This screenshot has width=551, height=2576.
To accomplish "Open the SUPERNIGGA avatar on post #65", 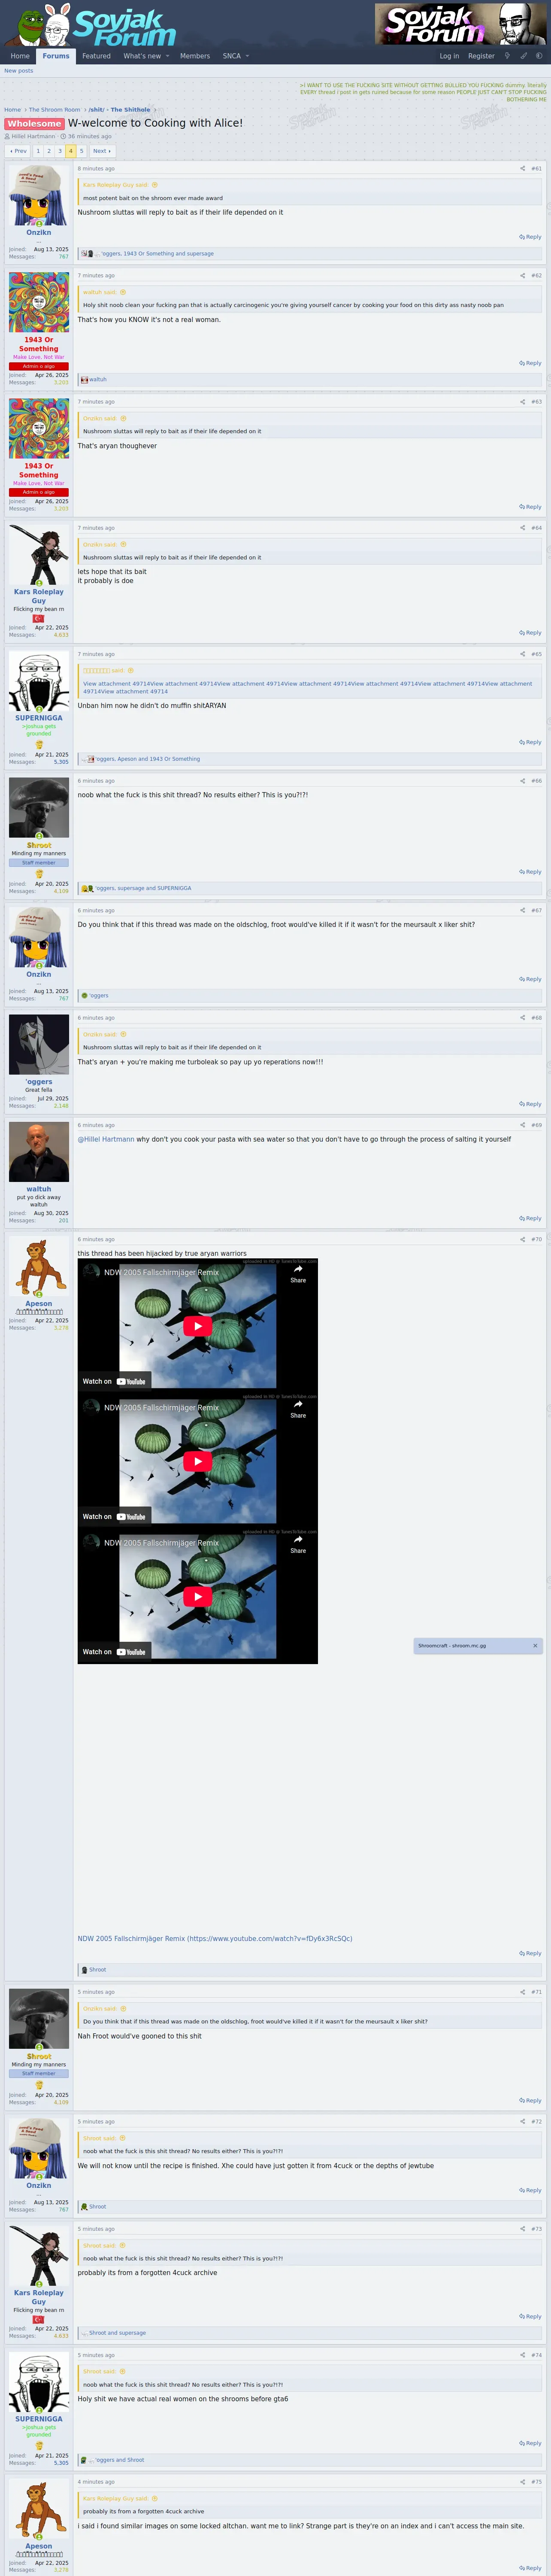I will (39, 681).
